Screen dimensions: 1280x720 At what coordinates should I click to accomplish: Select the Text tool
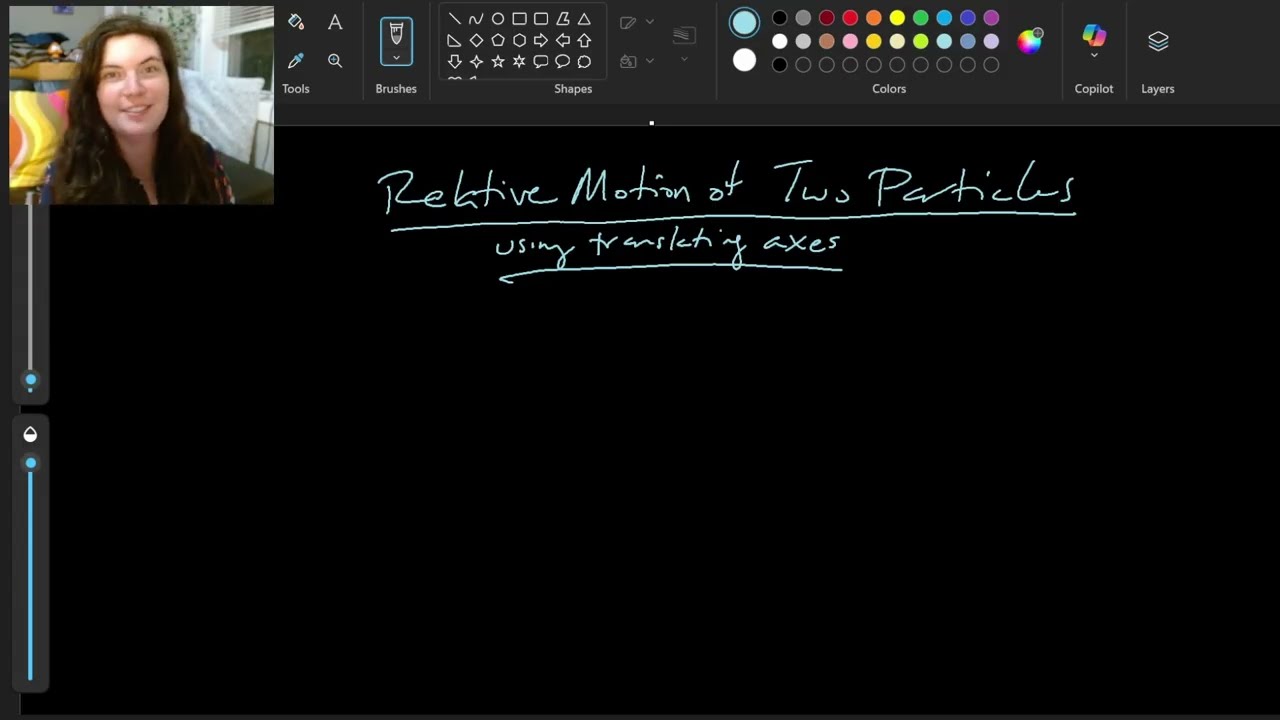335,21
